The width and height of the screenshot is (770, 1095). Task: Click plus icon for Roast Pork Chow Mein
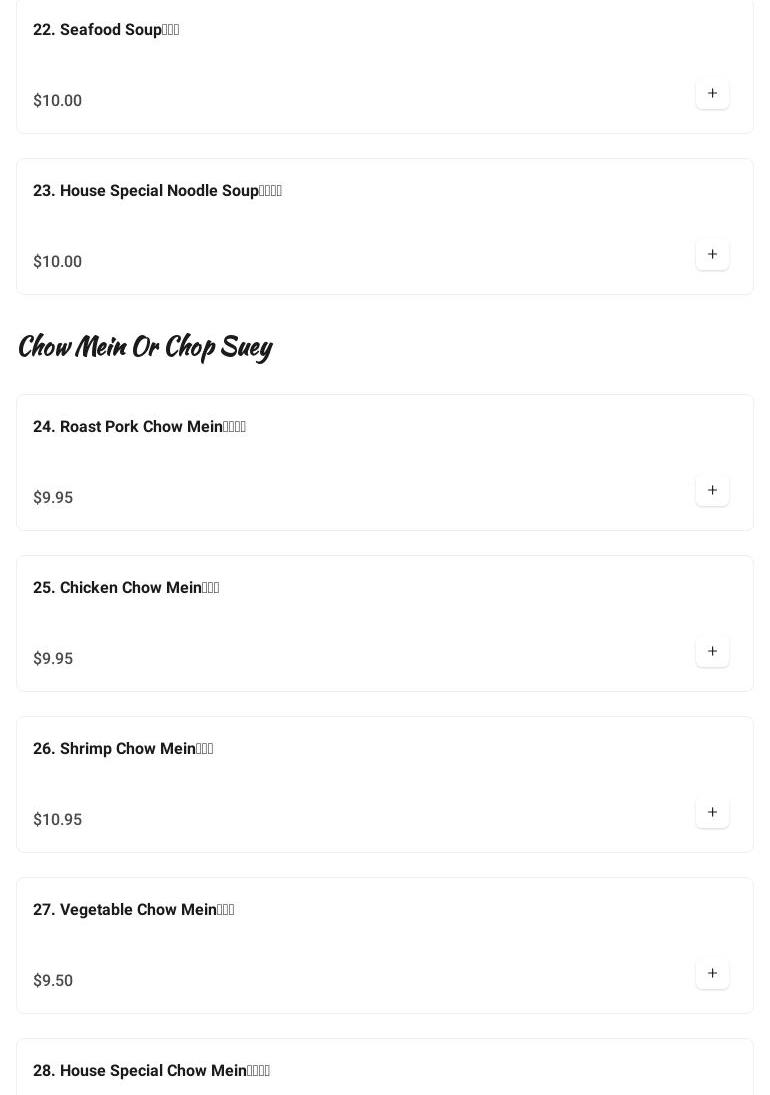712,491
